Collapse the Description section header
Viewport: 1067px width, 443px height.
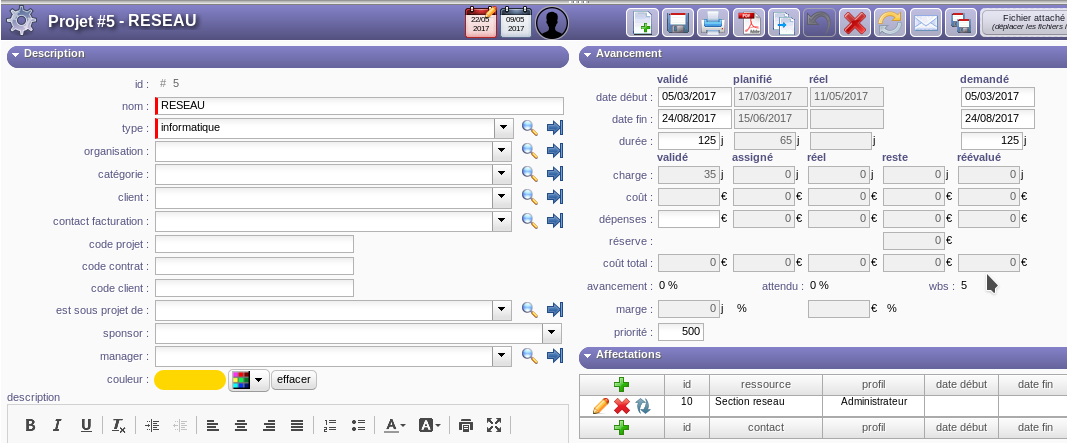[15, 54]
